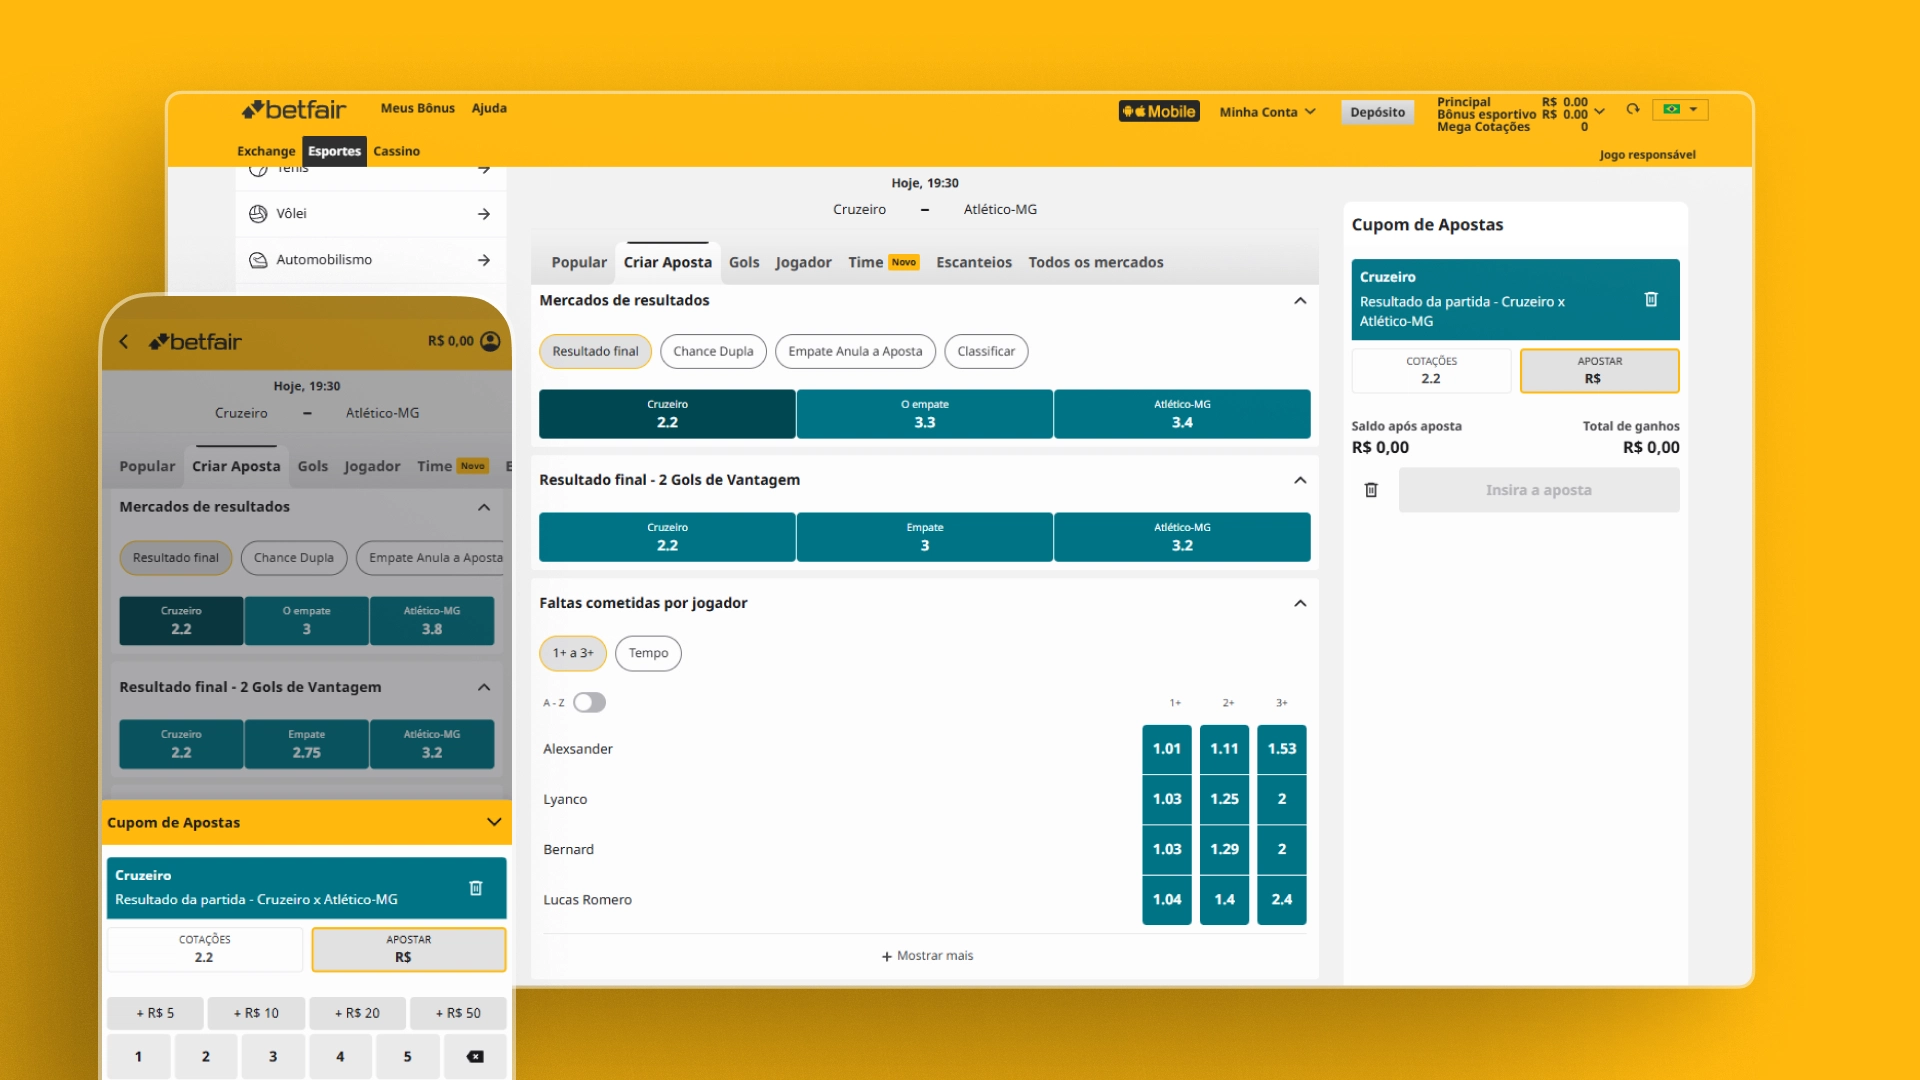Viewport: 1920px width, 1080px height.
Task: Click the Vôlei sport icon in sidebar
Action: [258, 214]
